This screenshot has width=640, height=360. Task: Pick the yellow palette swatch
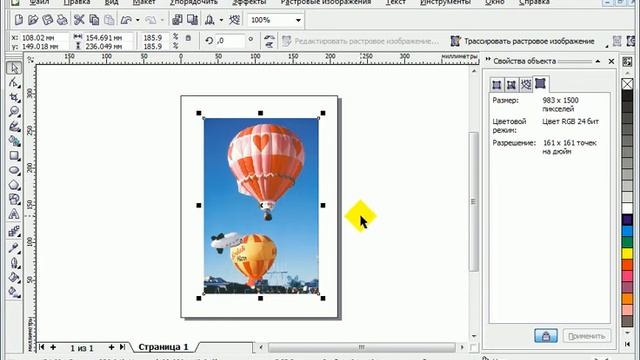click(x=627, y=253)
